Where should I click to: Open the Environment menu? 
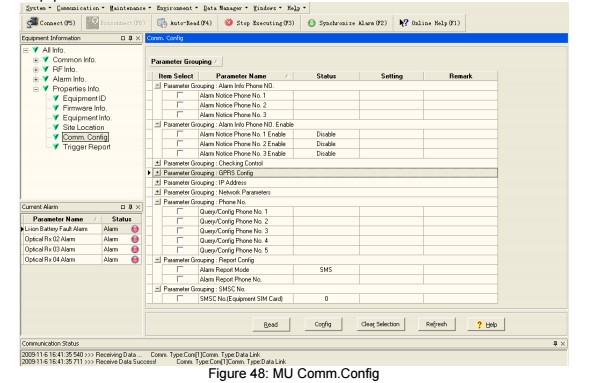(x=177, y=8)
